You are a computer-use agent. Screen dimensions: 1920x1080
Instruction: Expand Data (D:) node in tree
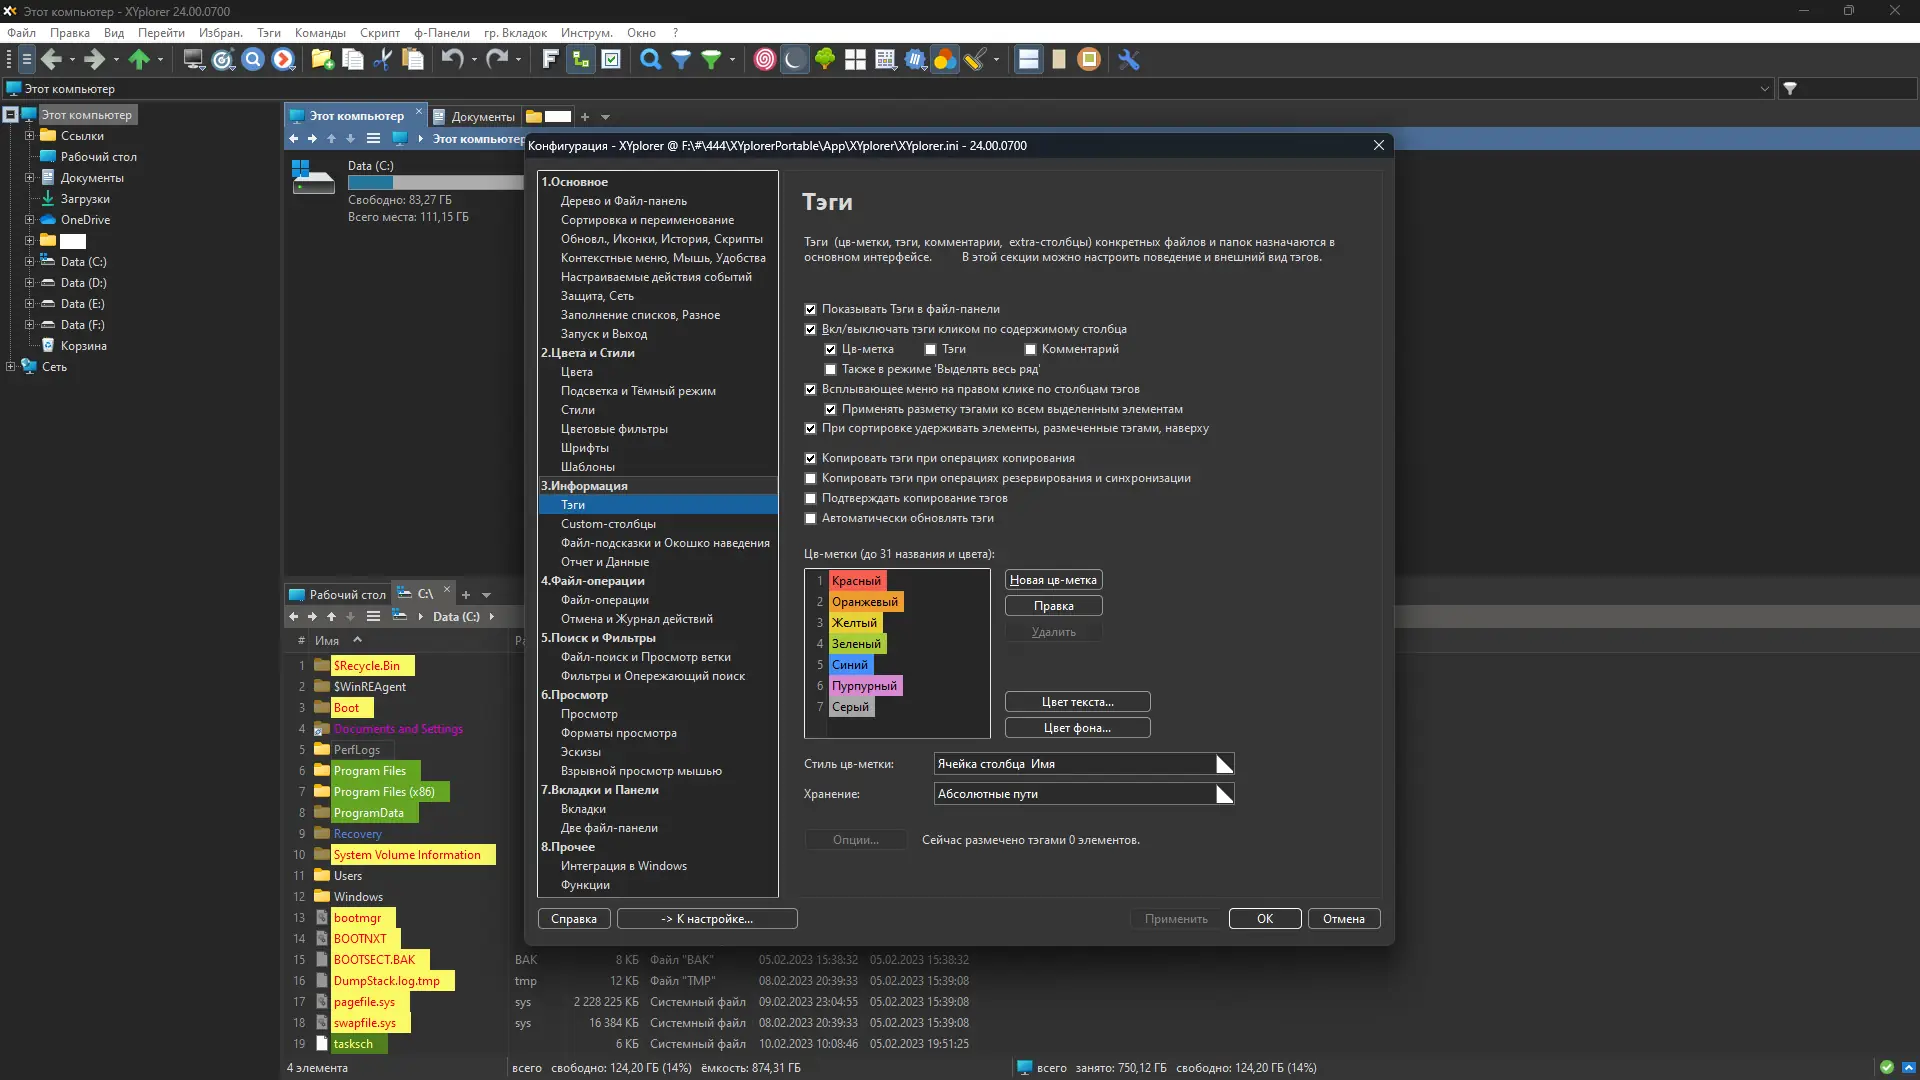point(29,283)
